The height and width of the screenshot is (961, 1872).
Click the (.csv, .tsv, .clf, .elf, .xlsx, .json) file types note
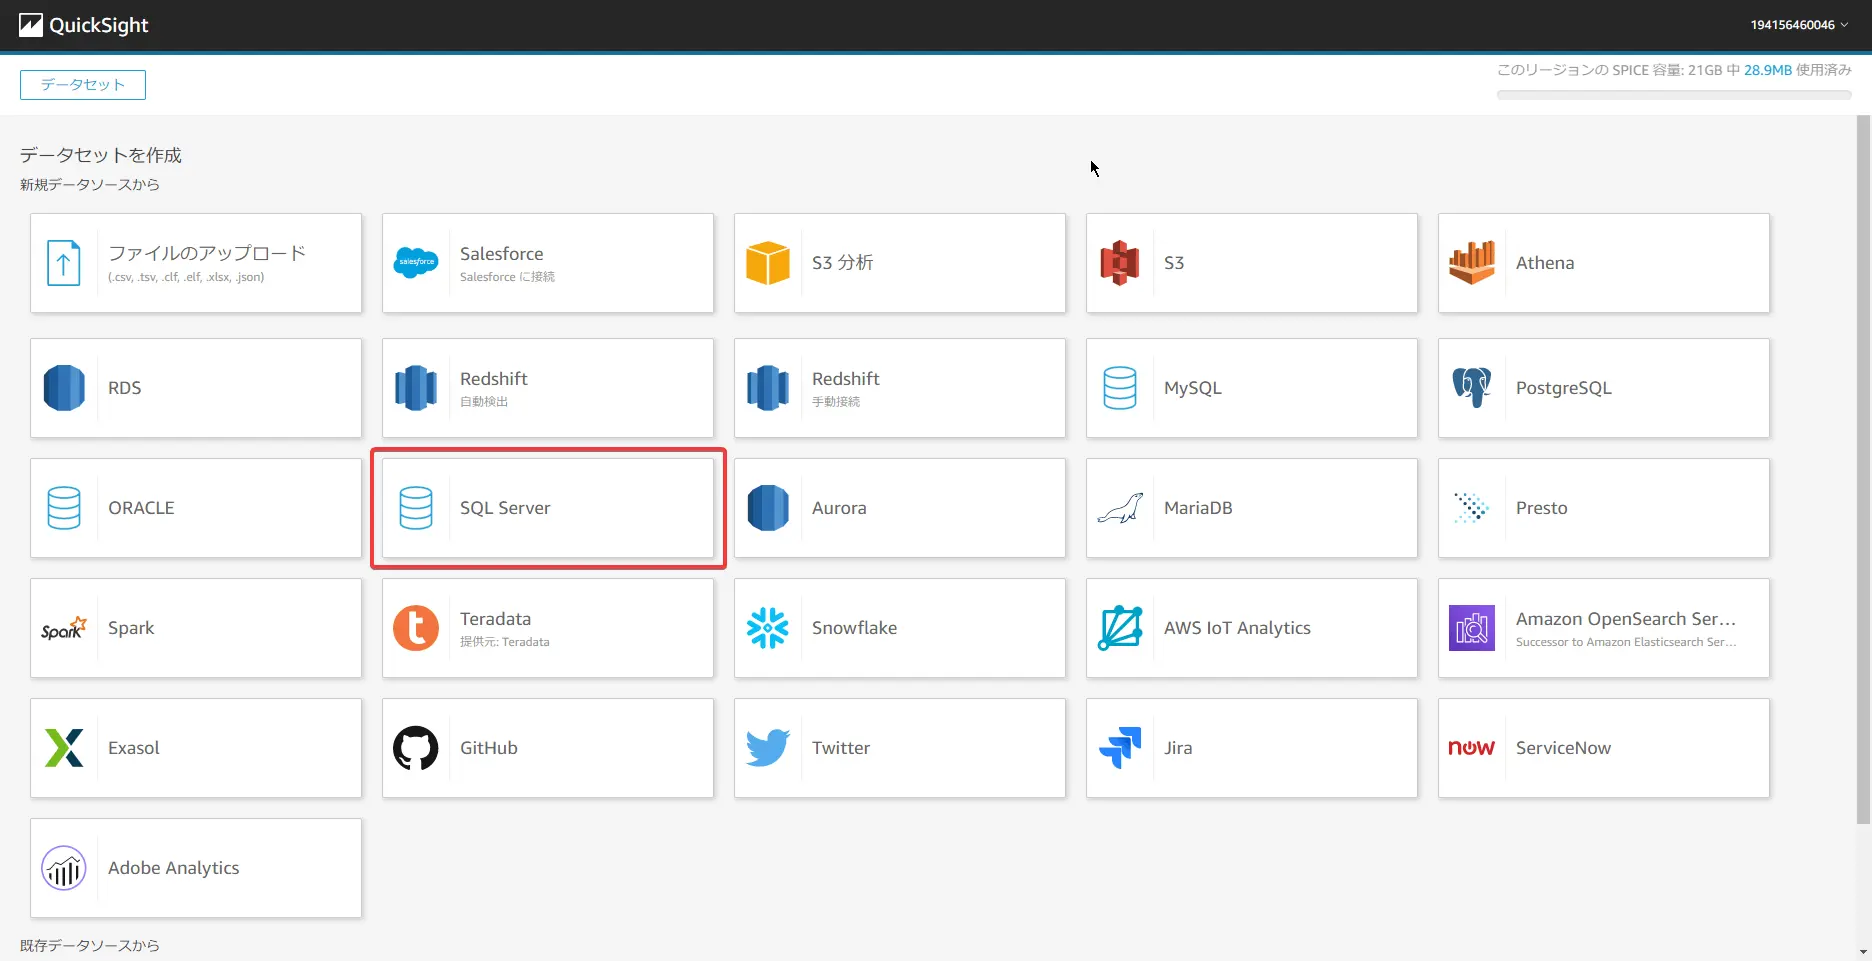tap(186, 277)
